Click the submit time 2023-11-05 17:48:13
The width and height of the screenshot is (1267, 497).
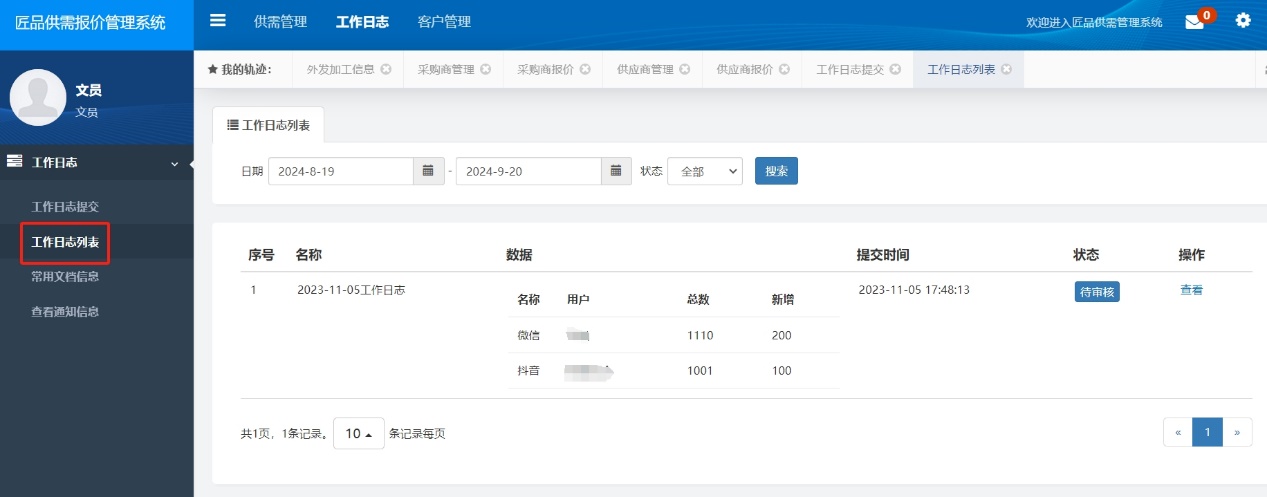(914, 290)
